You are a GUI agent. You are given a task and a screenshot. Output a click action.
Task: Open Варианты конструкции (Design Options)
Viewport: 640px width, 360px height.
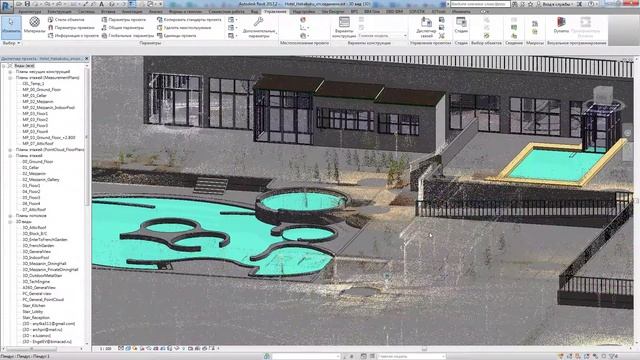click(x=344, y=27)
